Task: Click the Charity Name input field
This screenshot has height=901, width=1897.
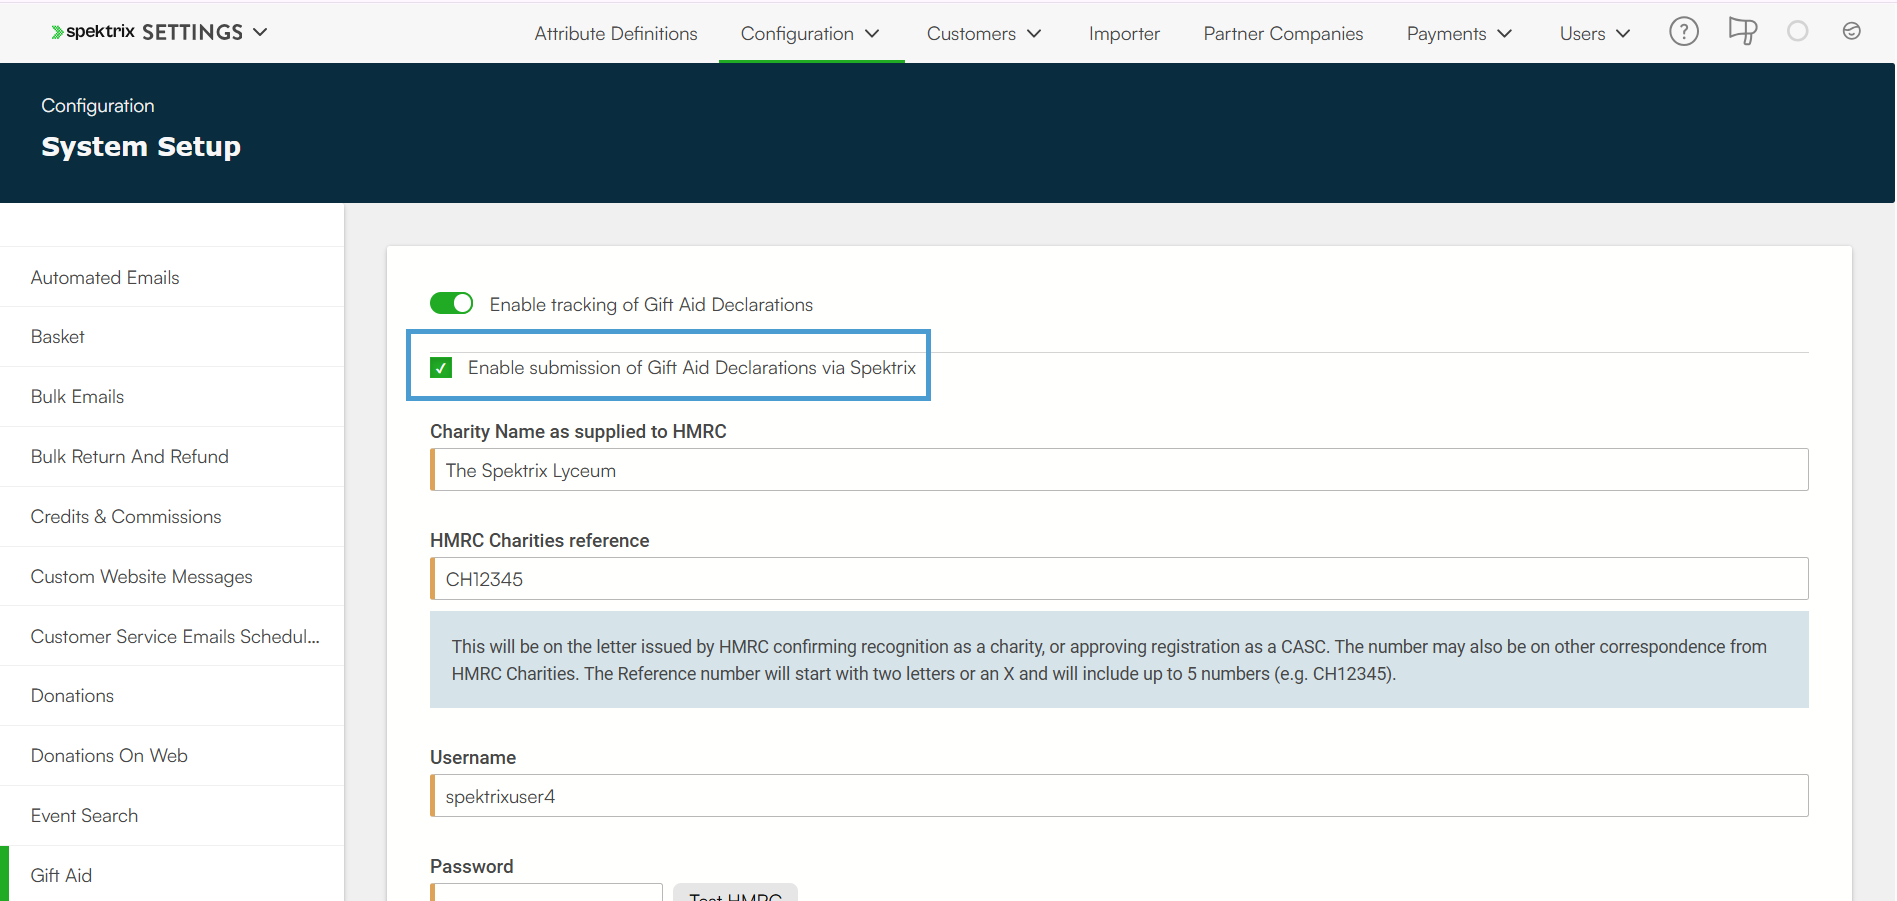Action: (x=1119, y=470)
